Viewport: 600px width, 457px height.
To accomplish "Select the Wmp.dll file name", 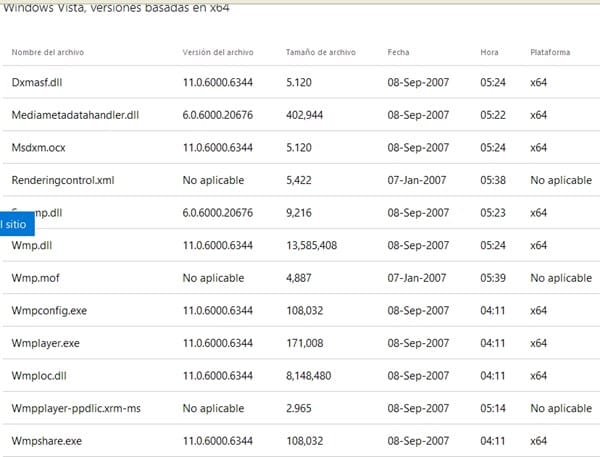I will coord(33,245).
